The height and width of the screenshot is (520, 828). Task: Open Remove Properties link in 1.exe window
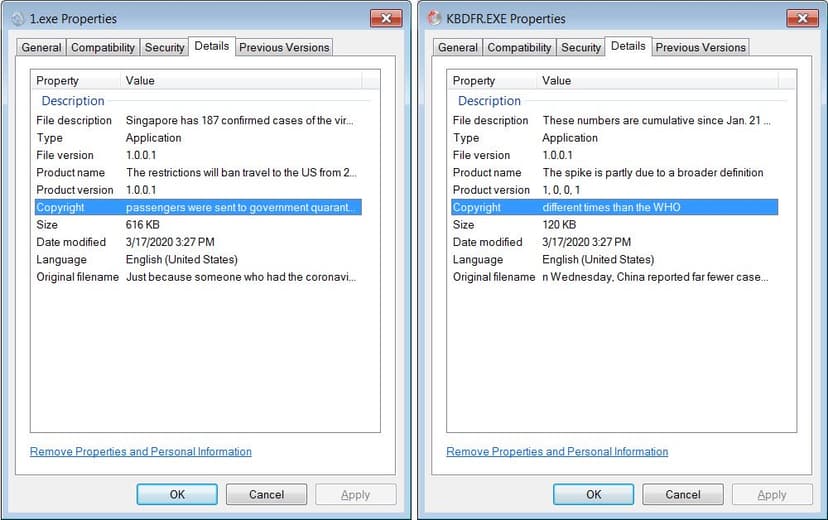pyautogui.click(x=140, y=451)
